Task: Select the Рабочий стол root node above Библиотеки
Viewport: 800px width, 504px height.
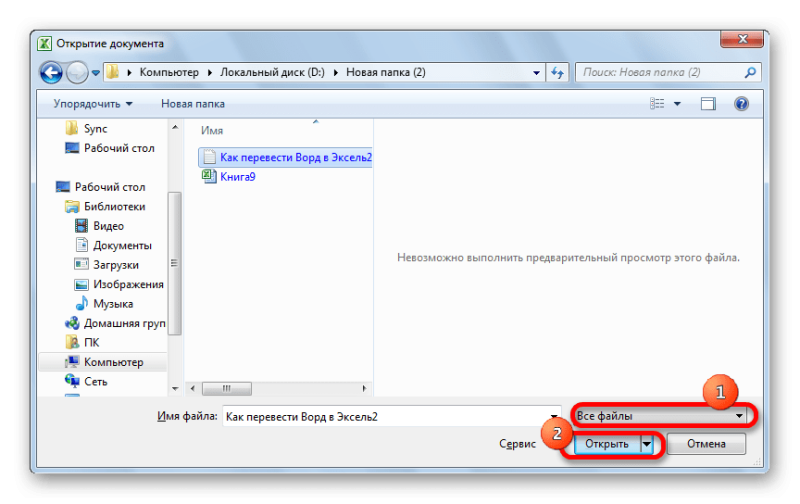Action: (x=101, y=187)
